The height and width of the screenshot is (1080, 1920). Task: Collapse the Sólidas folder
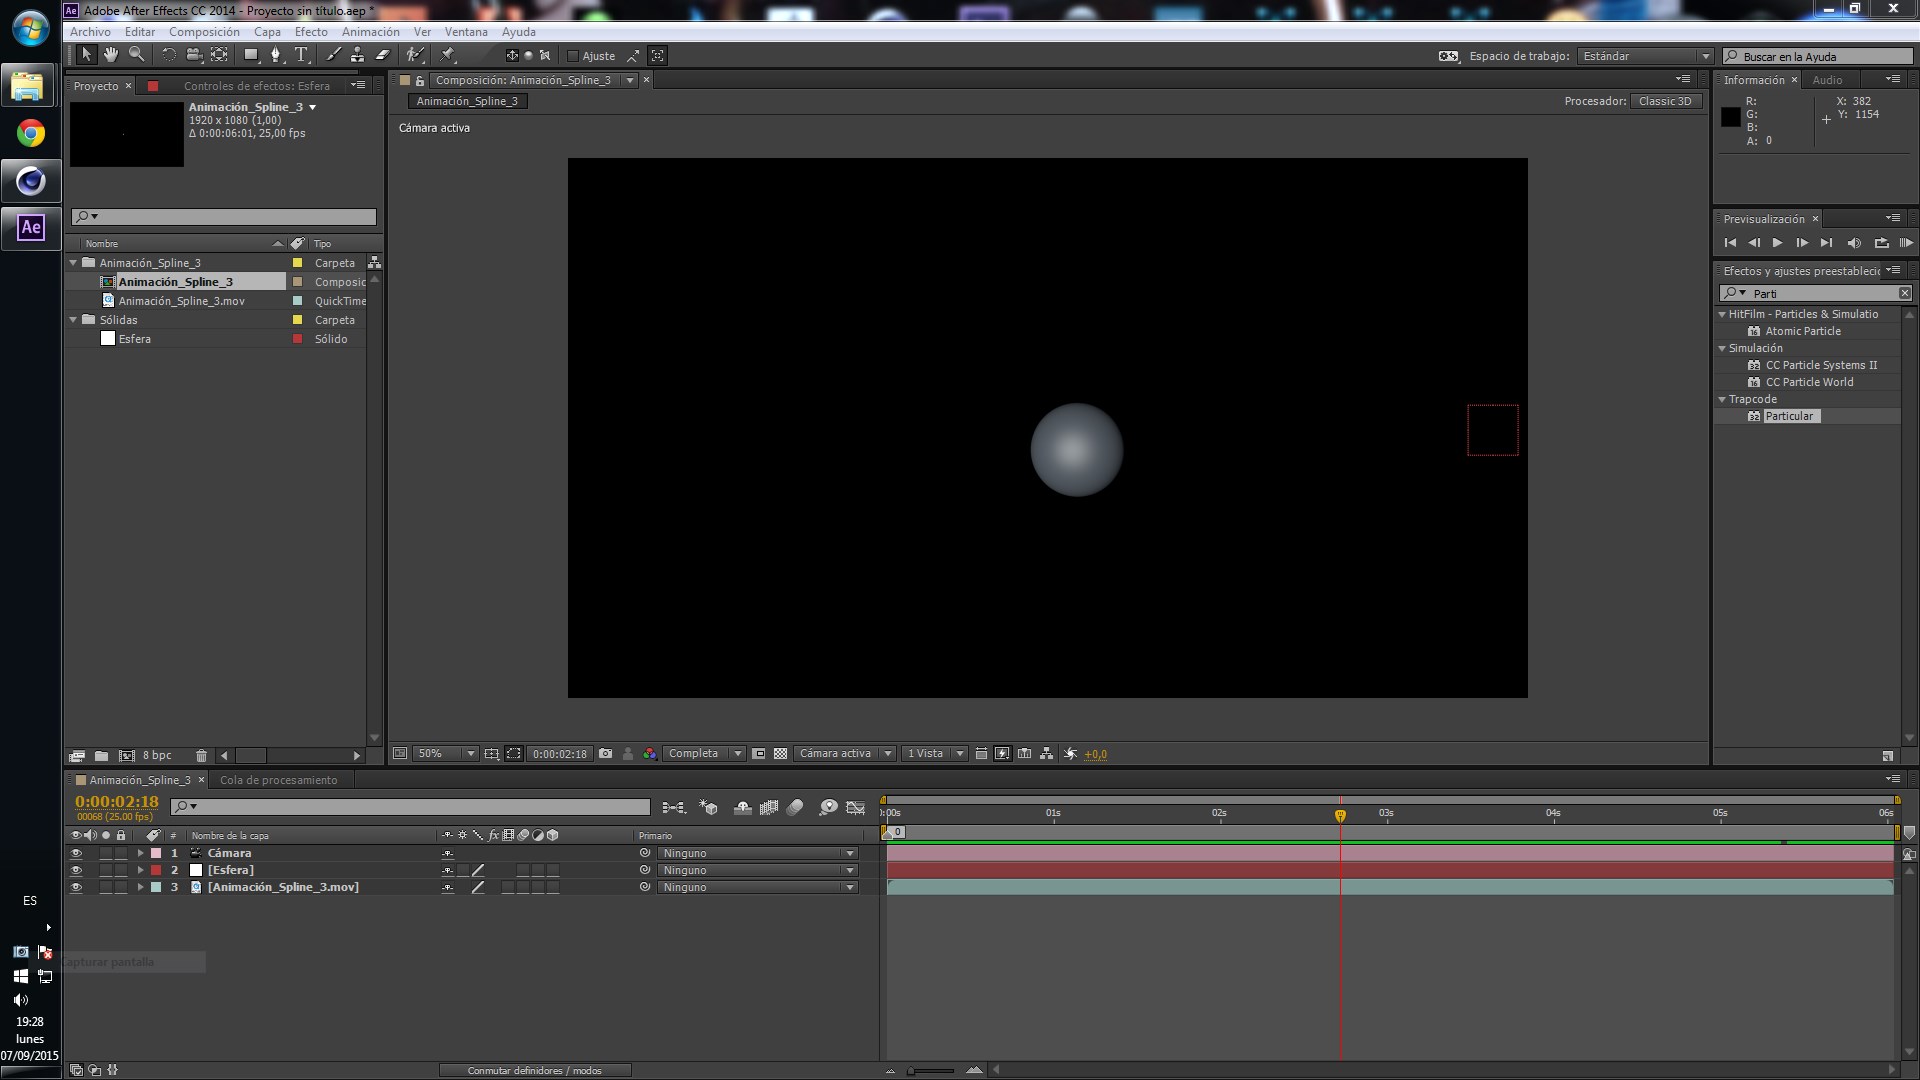click(73, 320)
